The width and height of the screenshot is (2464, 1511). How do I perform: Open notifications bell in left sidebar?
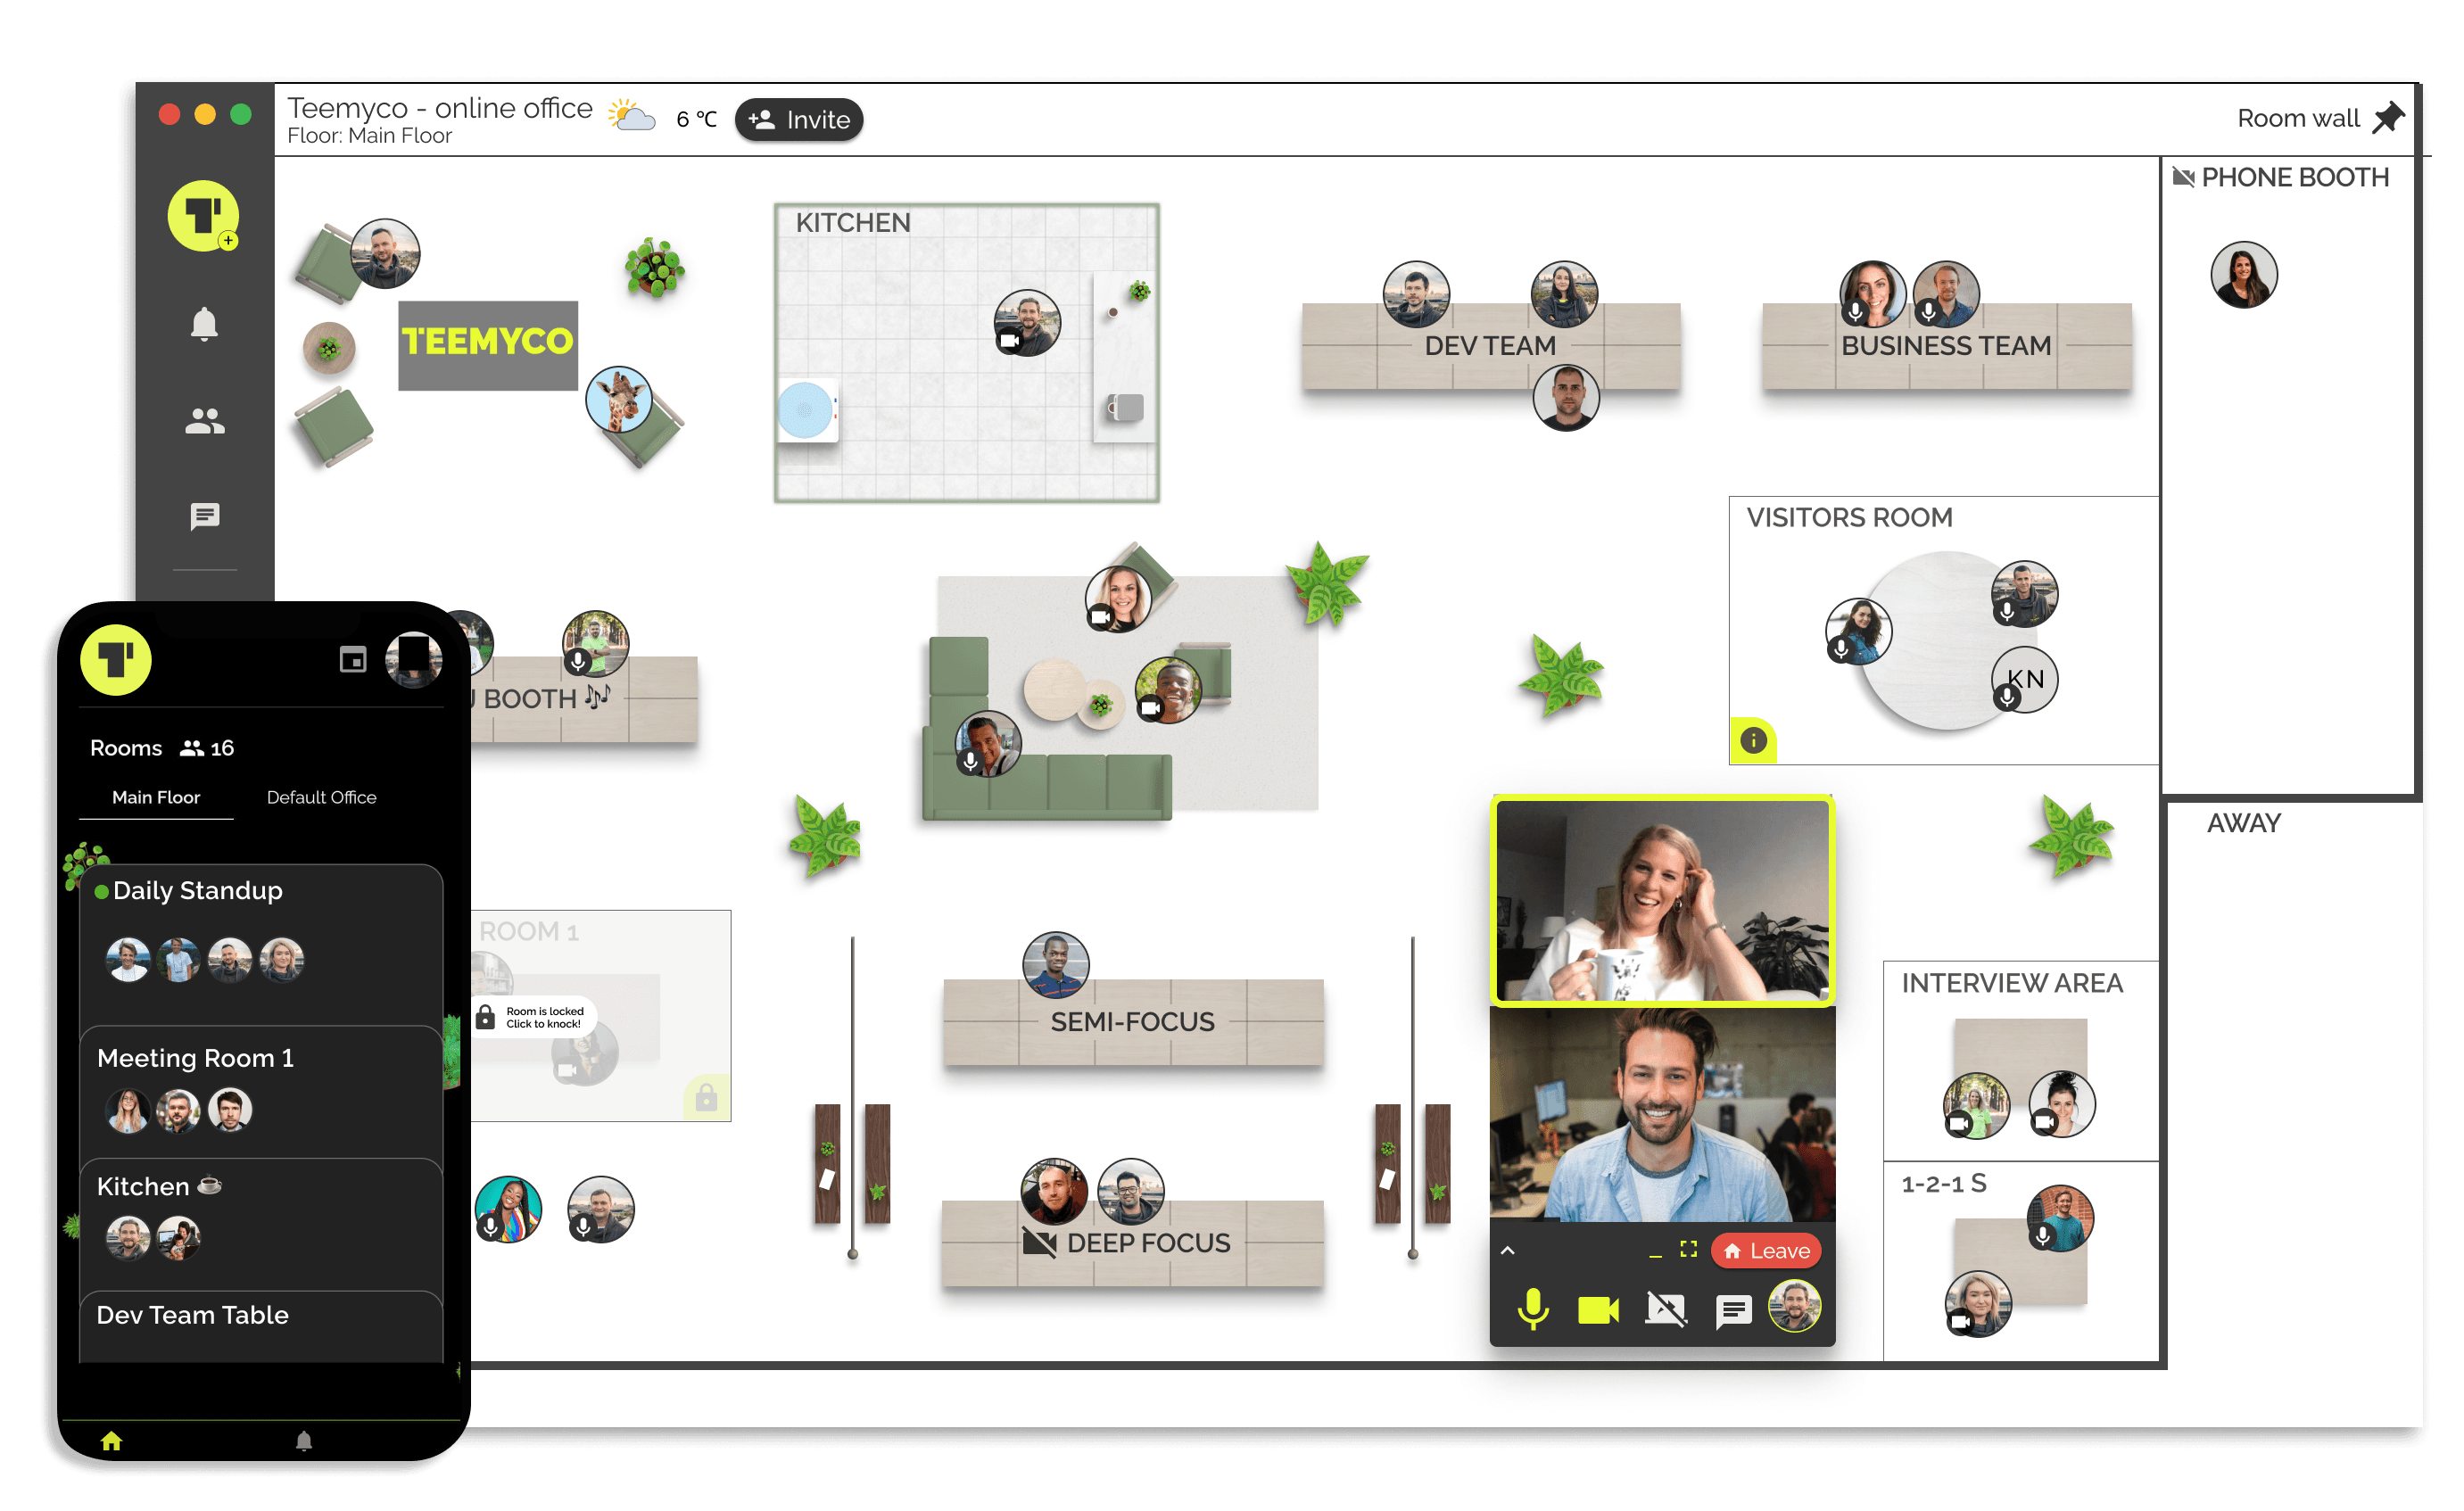coord(204,324)
